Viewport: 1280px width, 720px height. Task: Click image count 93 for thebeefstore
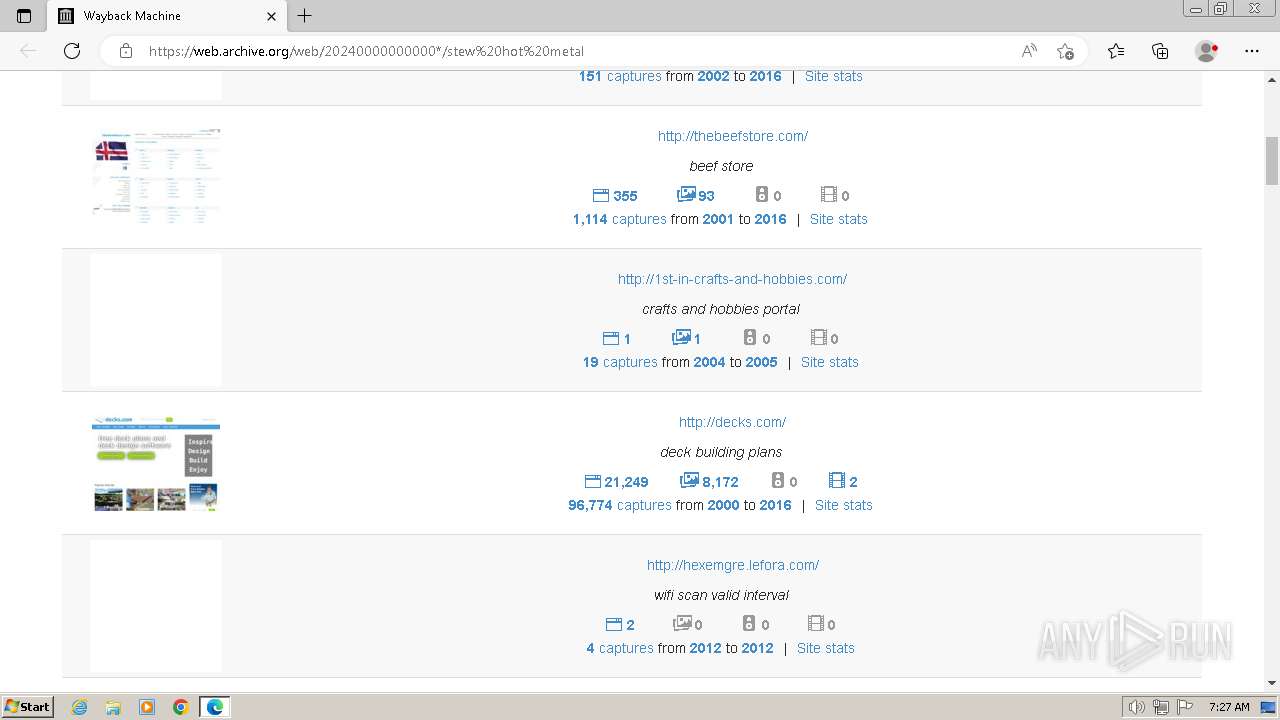pos(696,195)
